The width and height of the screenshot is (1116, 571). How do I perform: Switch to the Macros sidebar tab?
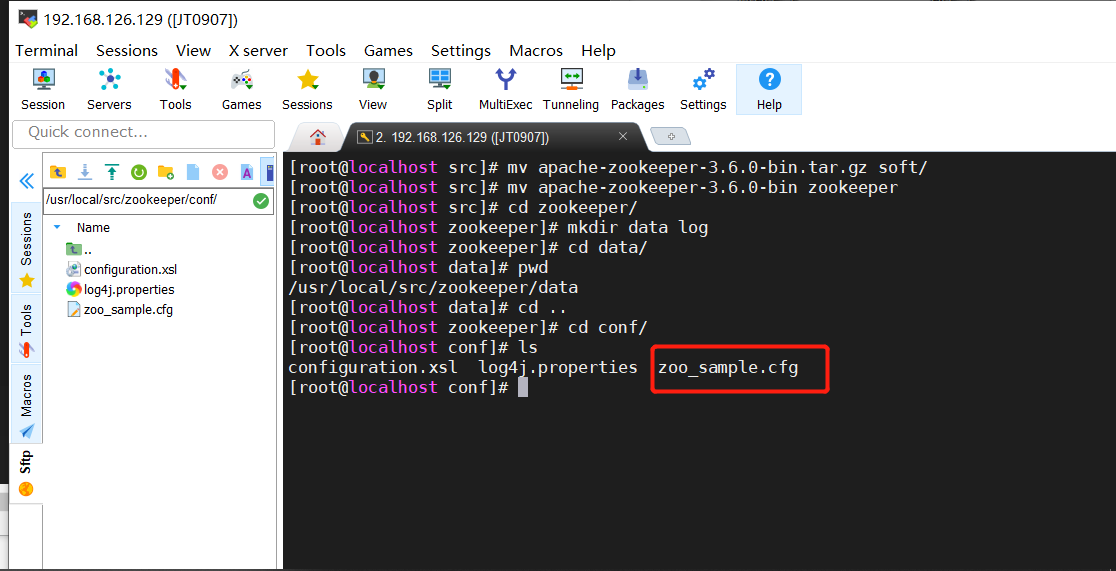(26, 403)
